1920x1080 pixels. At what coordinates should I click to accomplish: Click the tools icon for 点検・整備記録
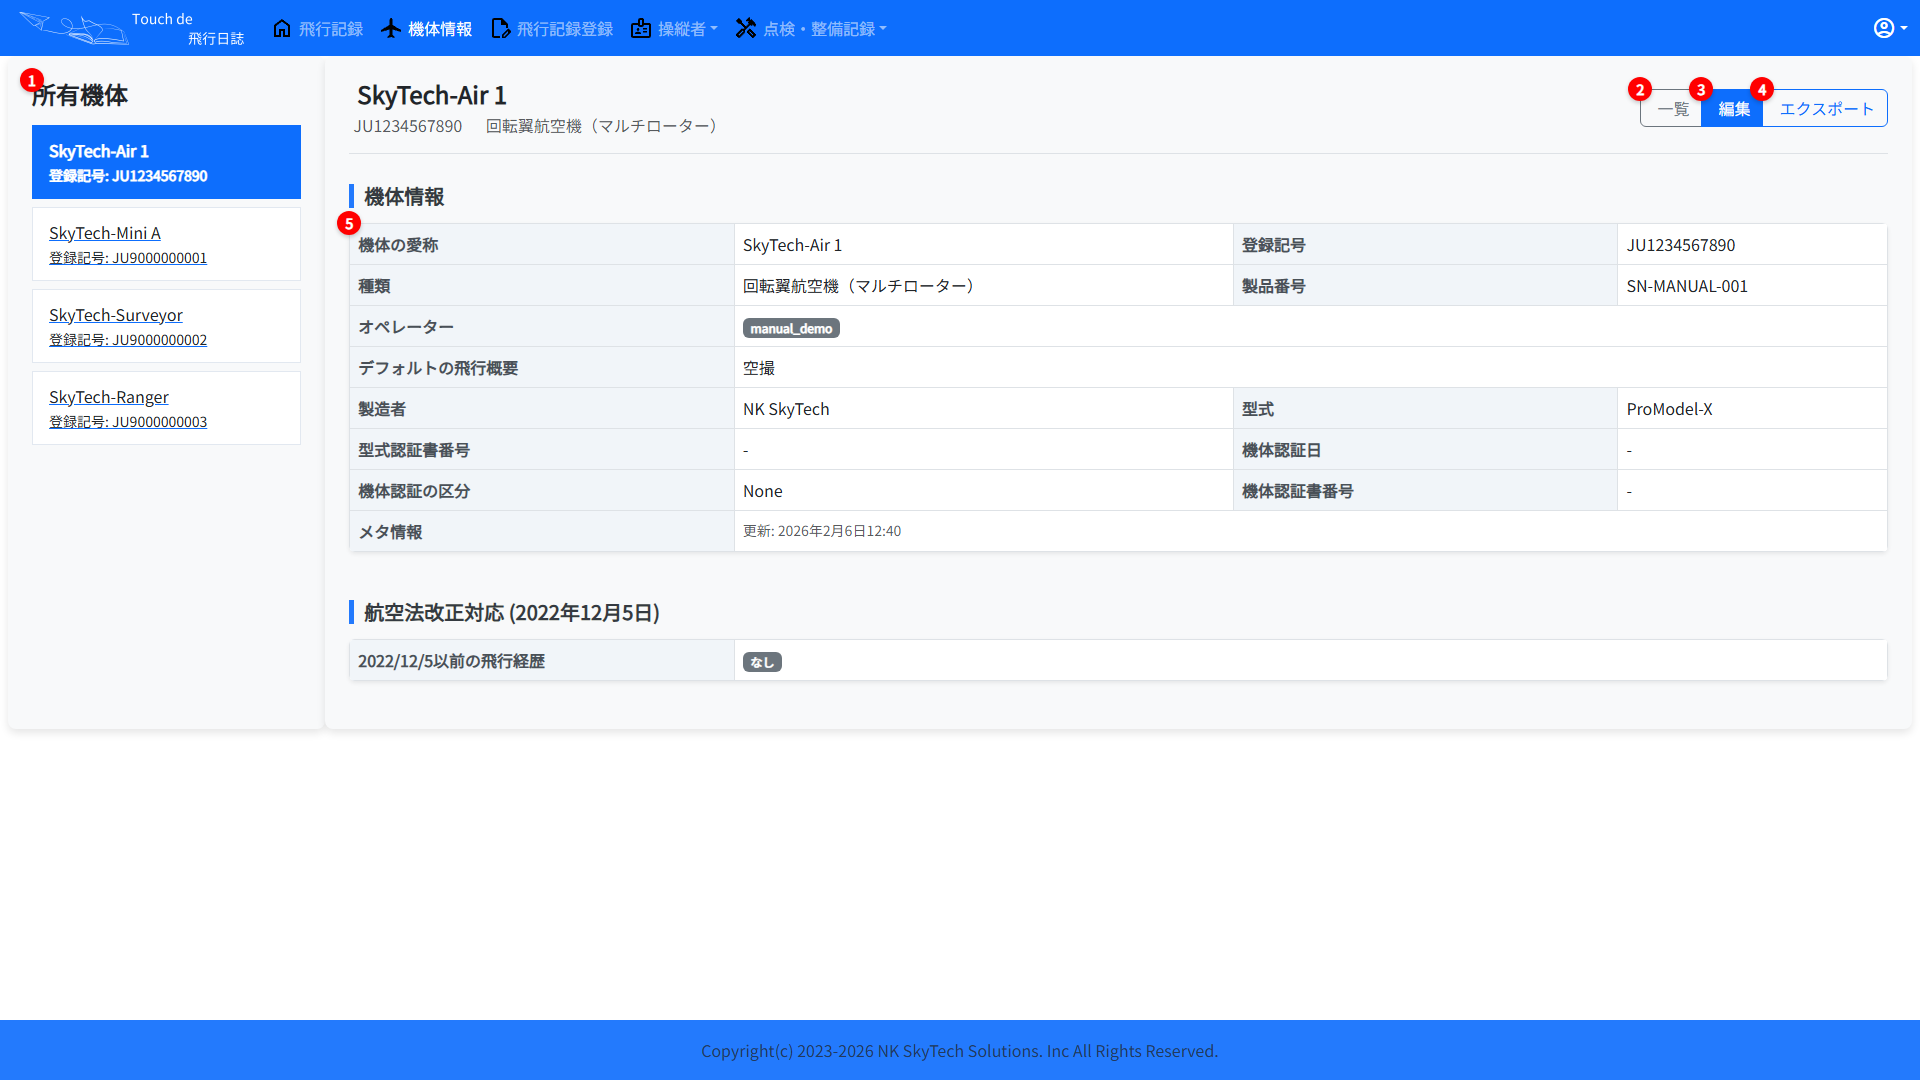(x=746, y=28)
